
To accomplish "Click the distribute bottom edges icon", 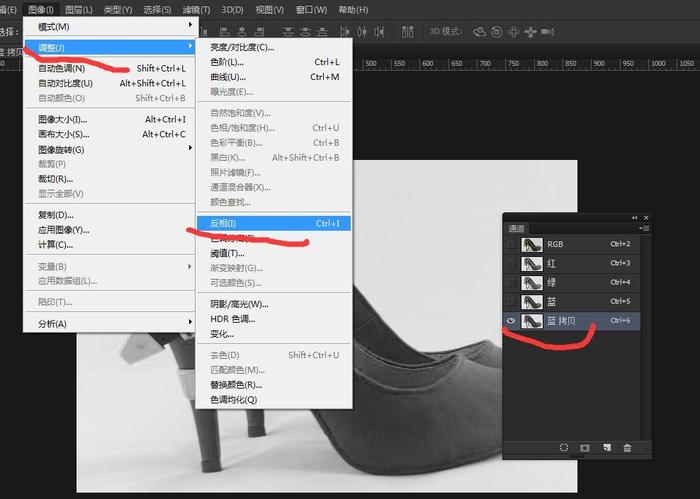I will coord(322,32).
